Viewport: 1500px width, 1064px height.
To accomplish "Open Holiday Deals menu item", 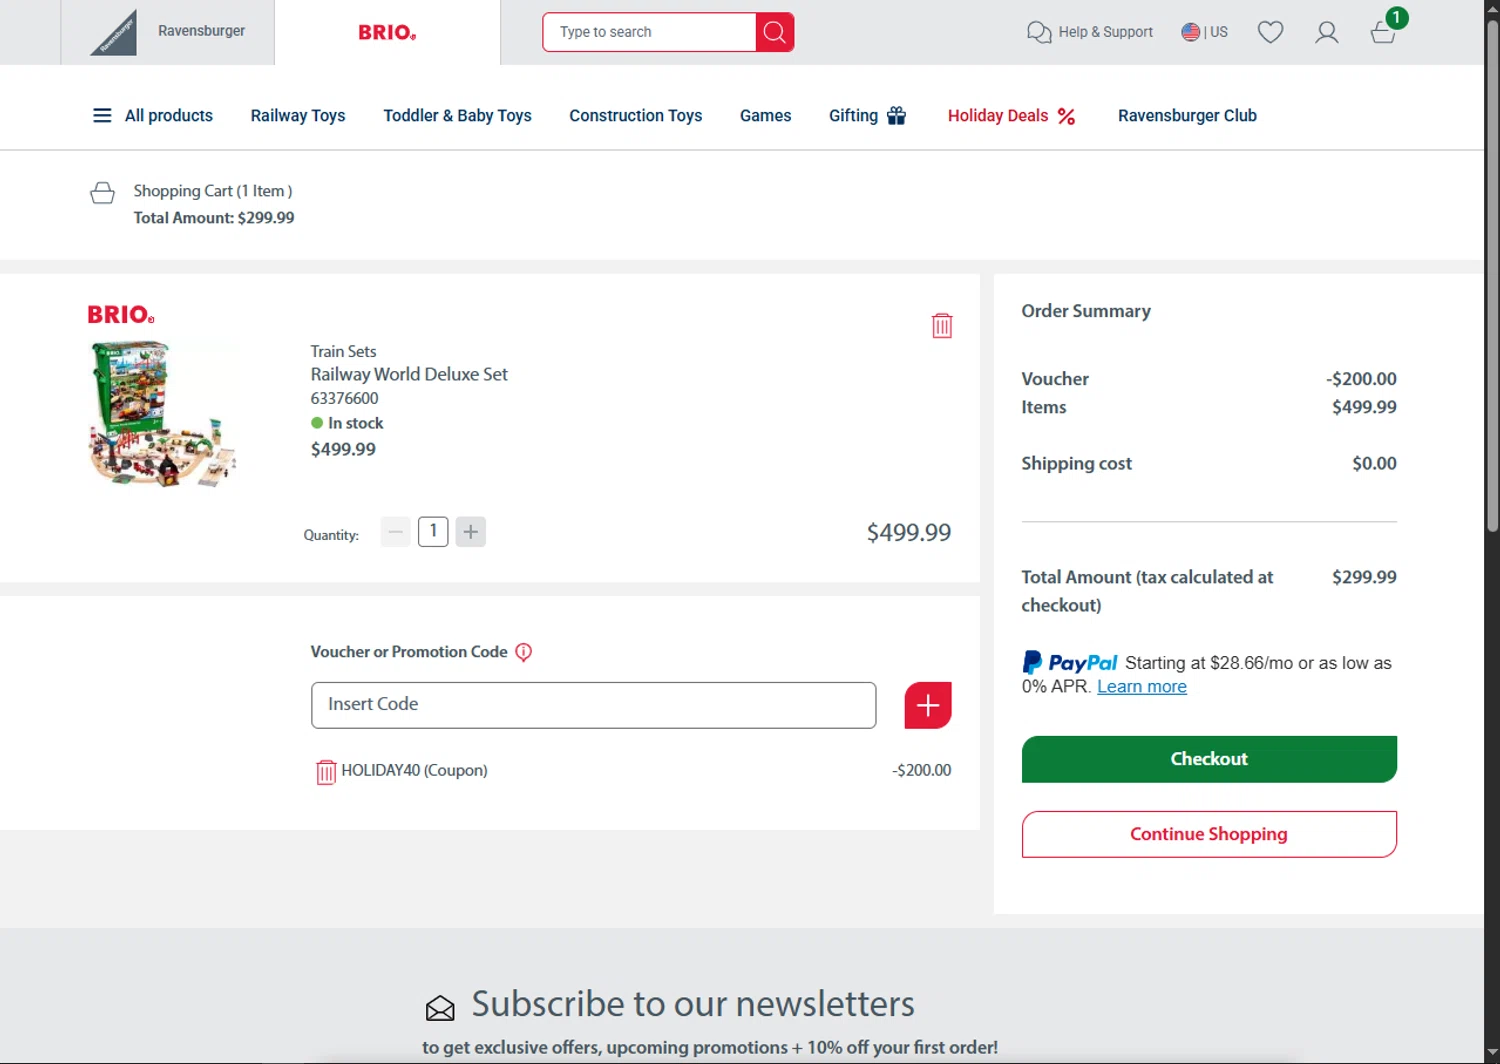I will [1011, 116].
